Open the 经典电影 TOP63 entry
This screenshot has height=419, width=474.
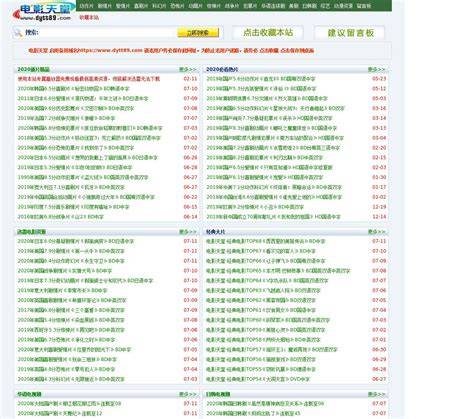coord(263,290)
